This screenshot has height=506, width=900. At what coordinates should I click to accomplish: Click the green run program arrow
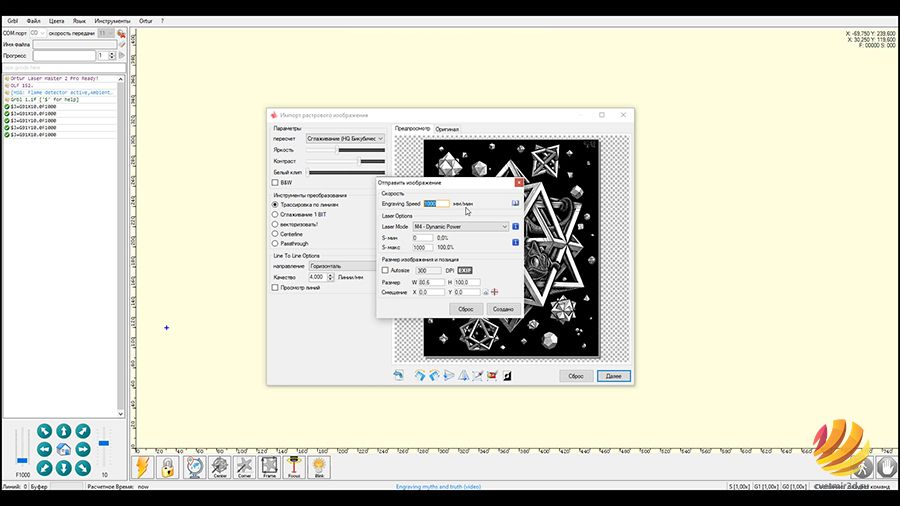click(x=122, y=56)
